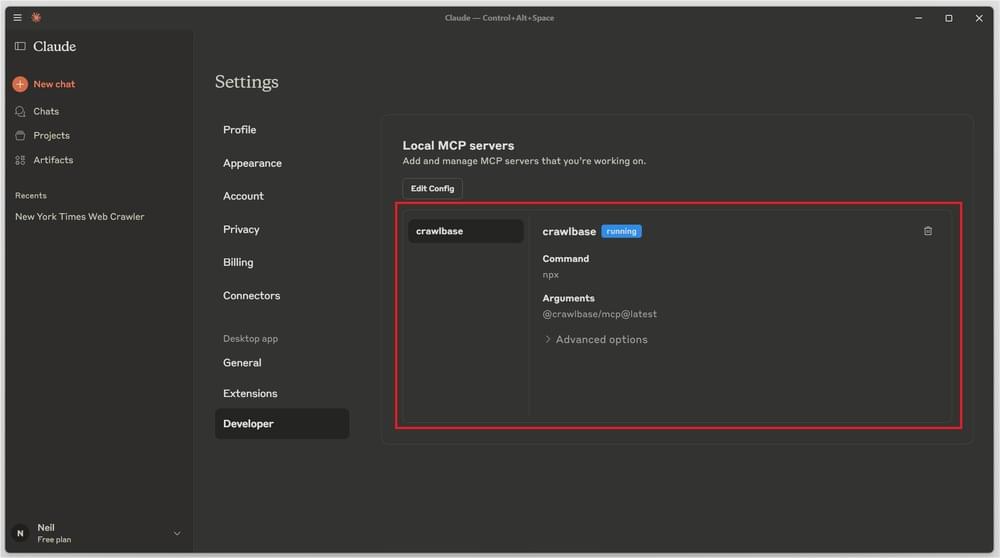The image size is (1000, 558).
Task: Expand Advanced options section
Action: click(595, 340)
